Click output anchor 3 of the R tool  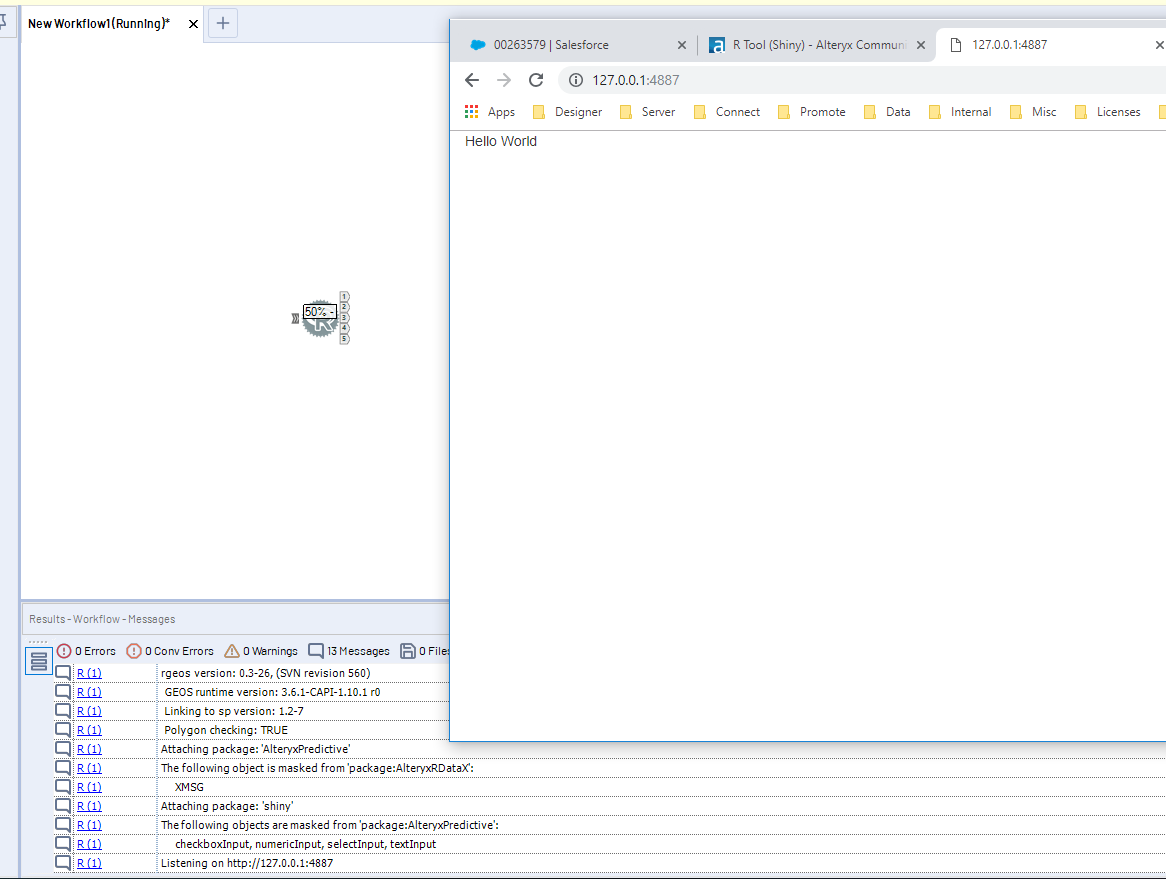tap(344, 317)
